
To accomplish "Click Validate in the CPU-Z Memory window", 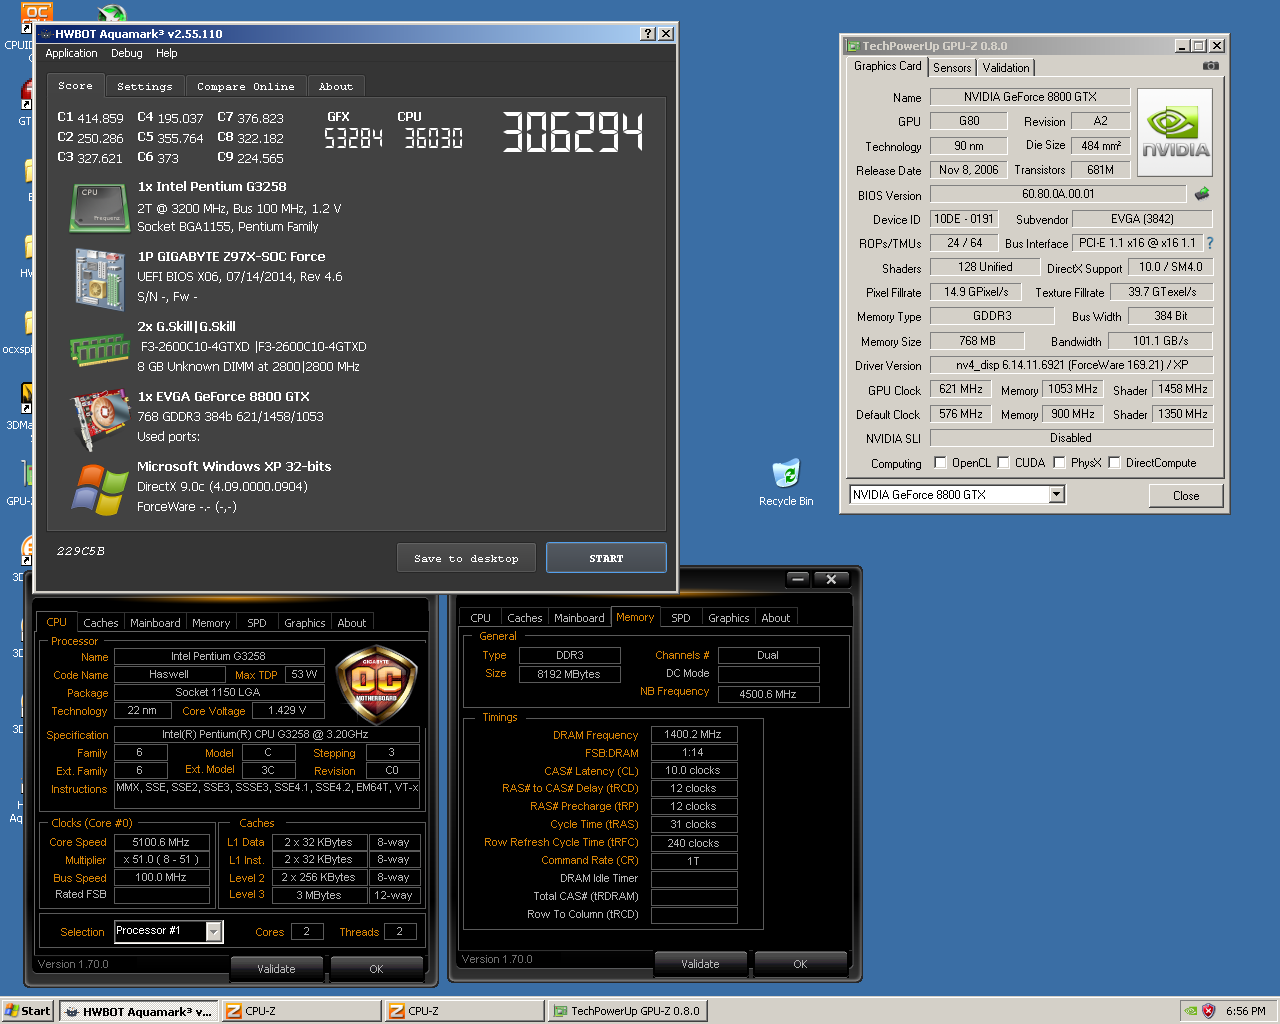I will coord(700,963).
